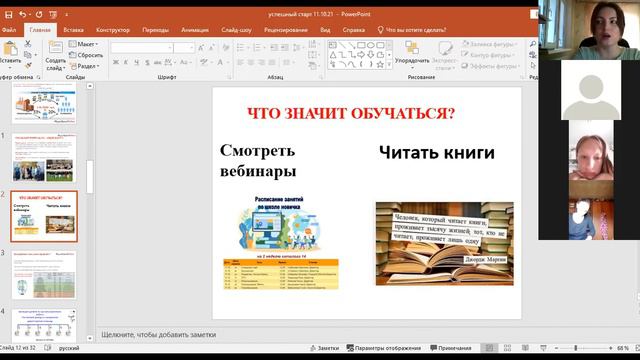Pick the oval shape
640x360 pixels.
point(371,45)
